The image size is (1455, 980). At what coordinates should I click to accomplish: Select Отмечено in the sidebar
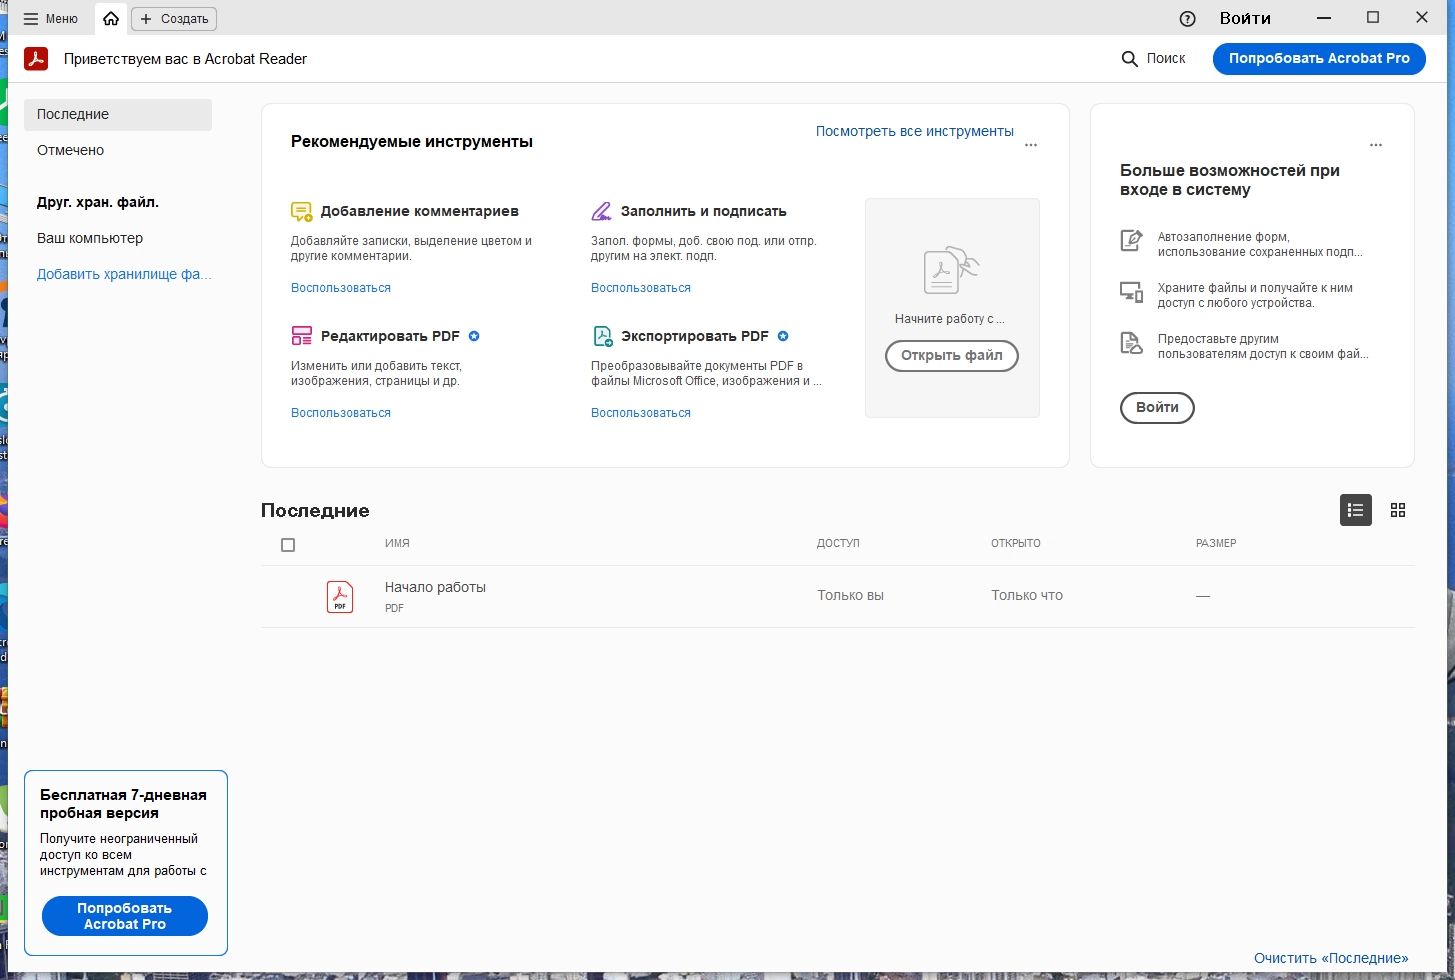(x=70, y=150)
